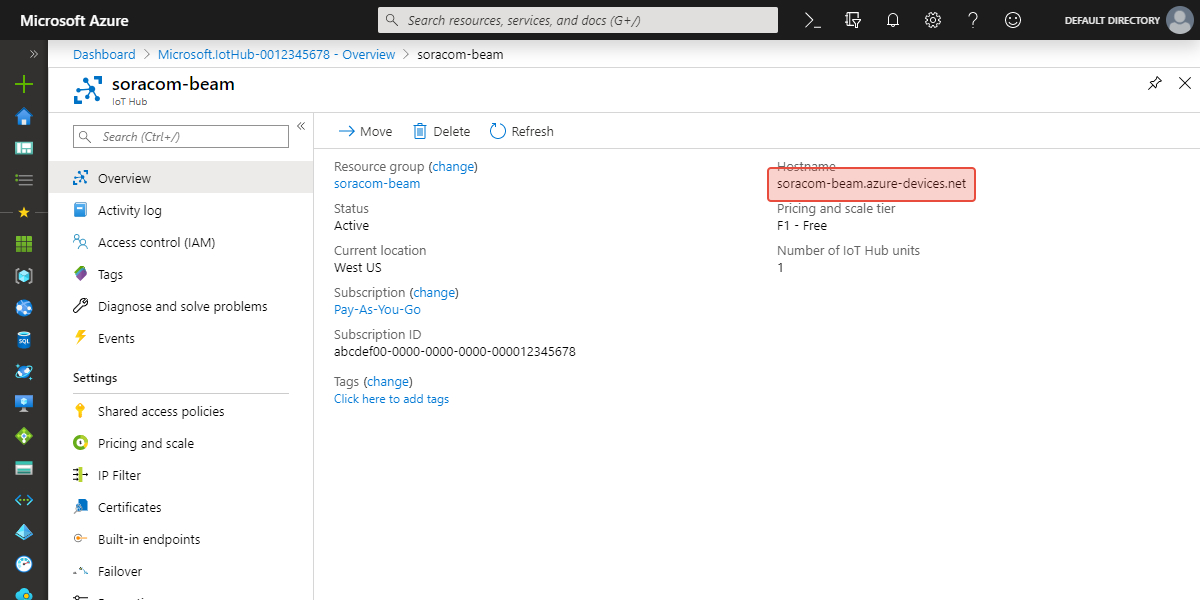Open Shared access policies settings

point(160,412)
